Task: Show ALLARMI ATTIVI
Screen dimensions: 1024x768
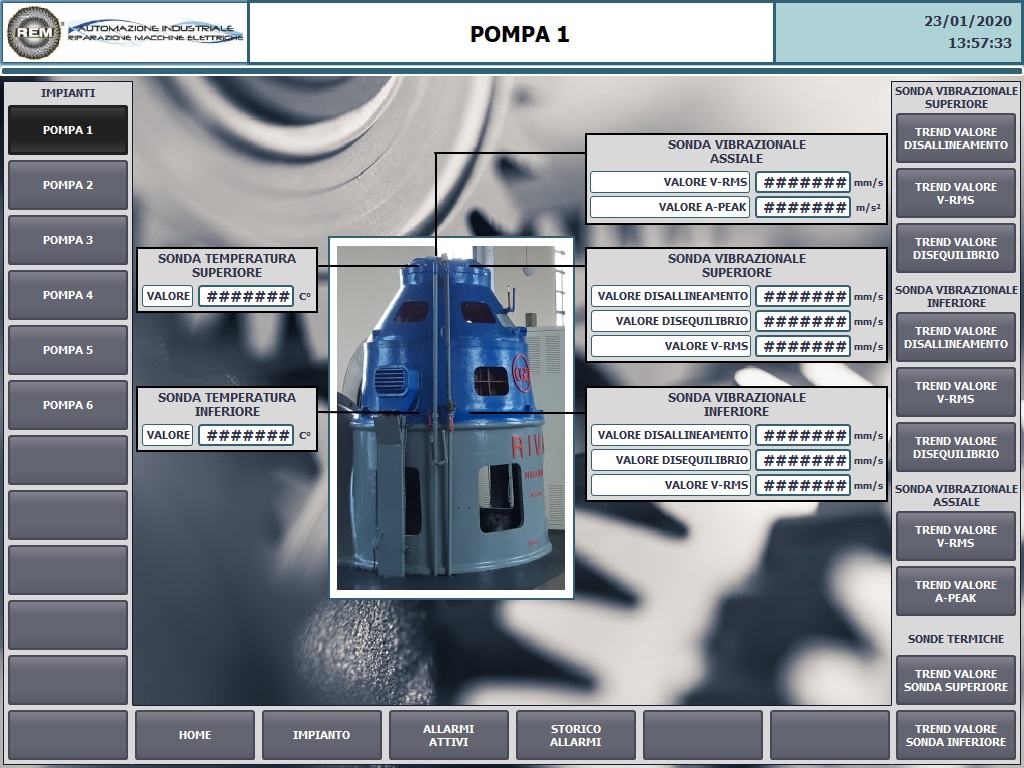Action: (x=449, y=735)
